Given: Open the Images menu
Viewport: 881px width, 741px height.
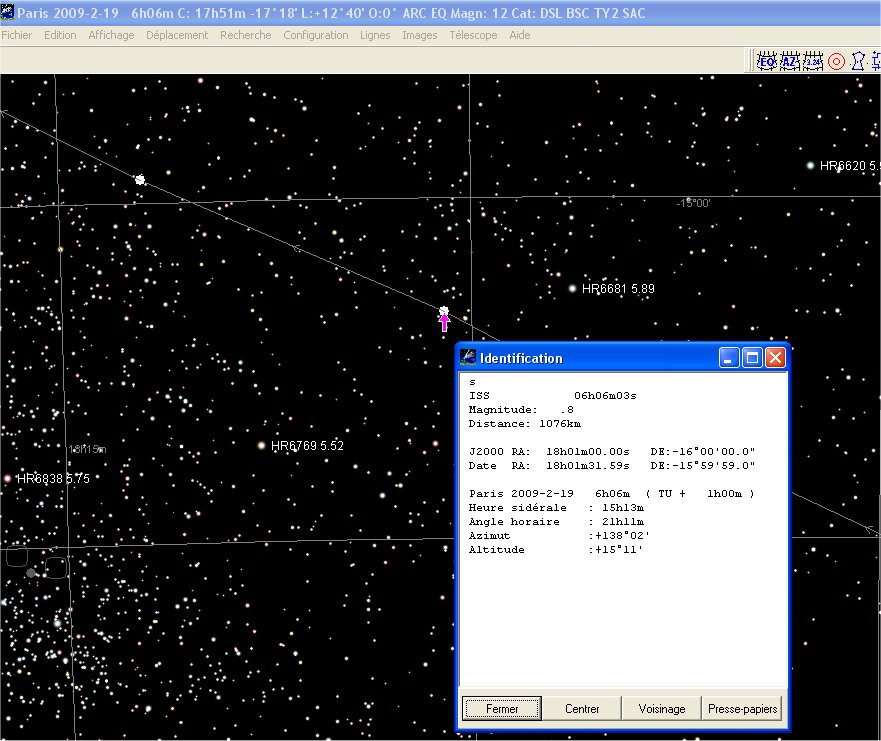Looking at the screenshot, I should [x=419, y=35].
